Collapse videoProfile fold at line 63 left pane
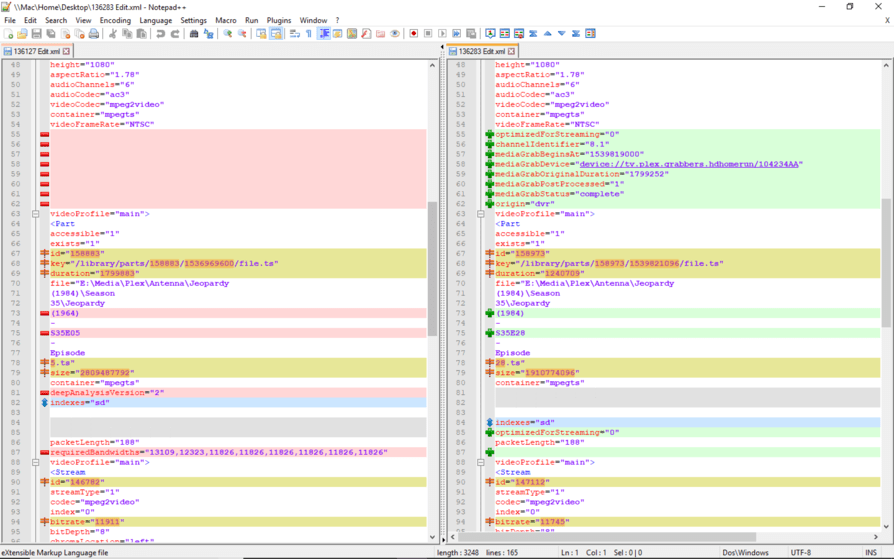The height and width of the screenshot is (559, 894). [36, 214]
